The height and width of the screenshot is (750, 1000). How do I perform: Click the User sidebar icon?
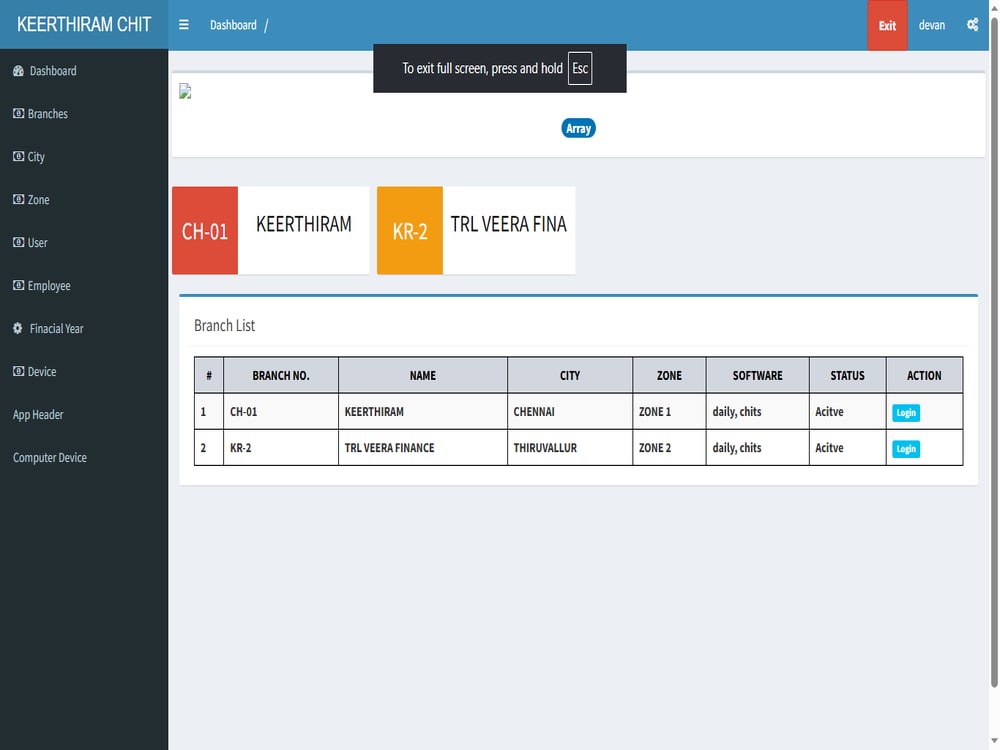[18, 242]
